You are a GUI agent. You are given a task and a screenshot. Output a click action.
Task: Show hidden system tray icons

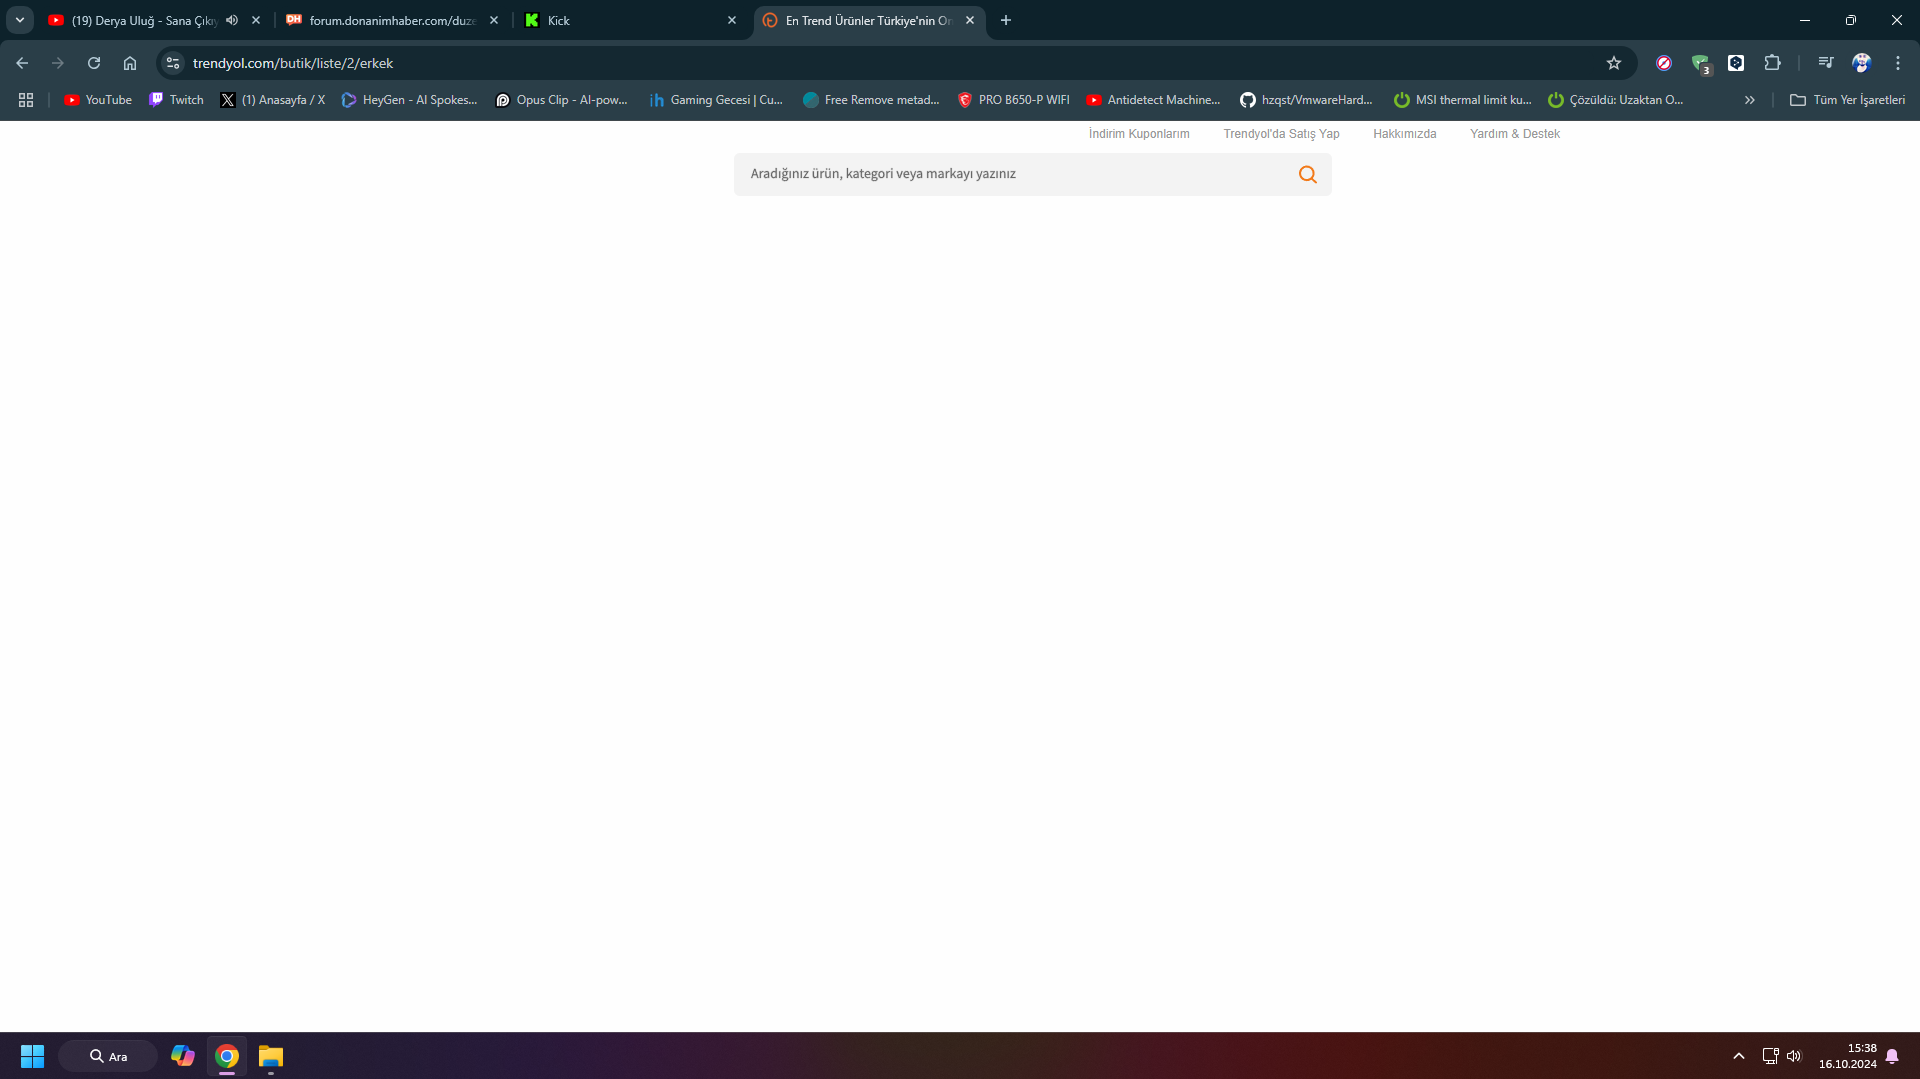1739,1056
